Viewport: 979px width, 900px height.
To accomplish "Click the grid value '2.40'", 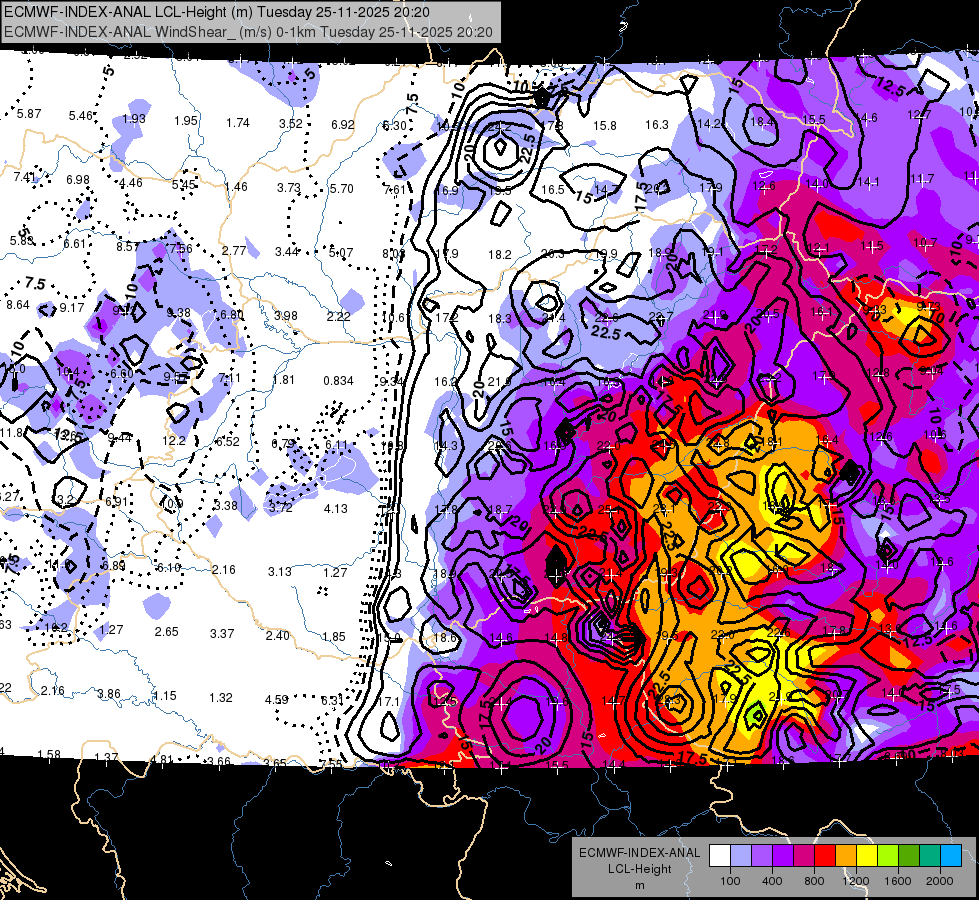I will click(x=278, y=635).
